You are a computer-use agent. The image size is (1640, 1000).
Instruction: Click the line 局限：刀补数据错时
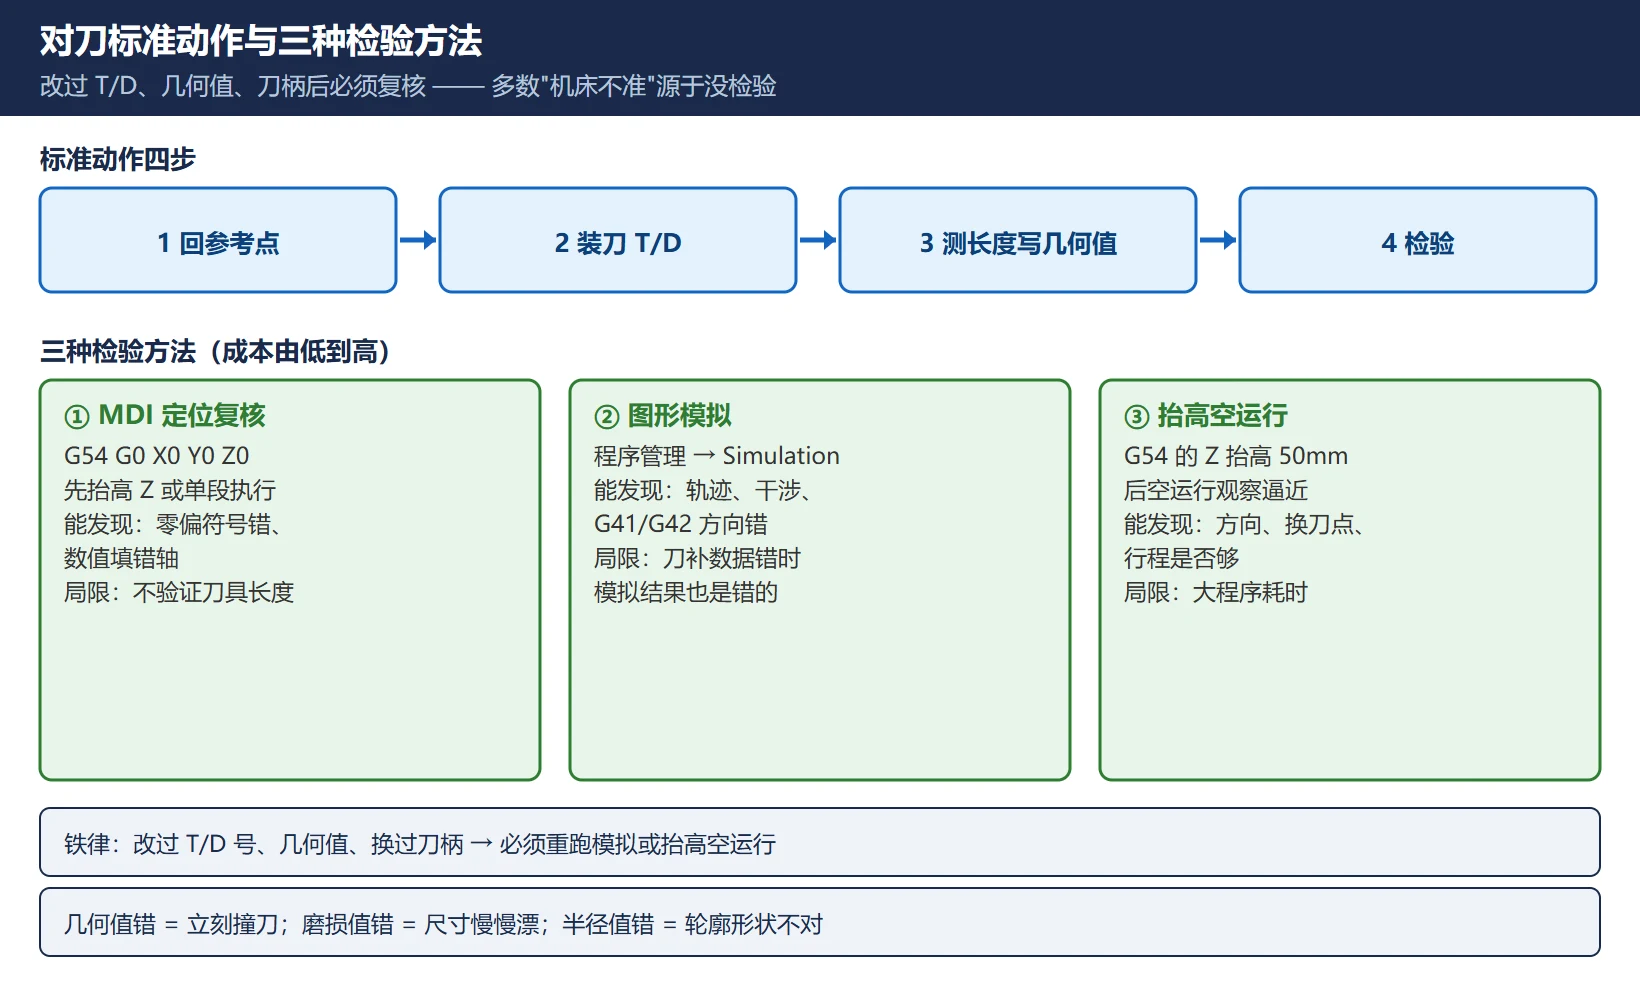[697, 558]
